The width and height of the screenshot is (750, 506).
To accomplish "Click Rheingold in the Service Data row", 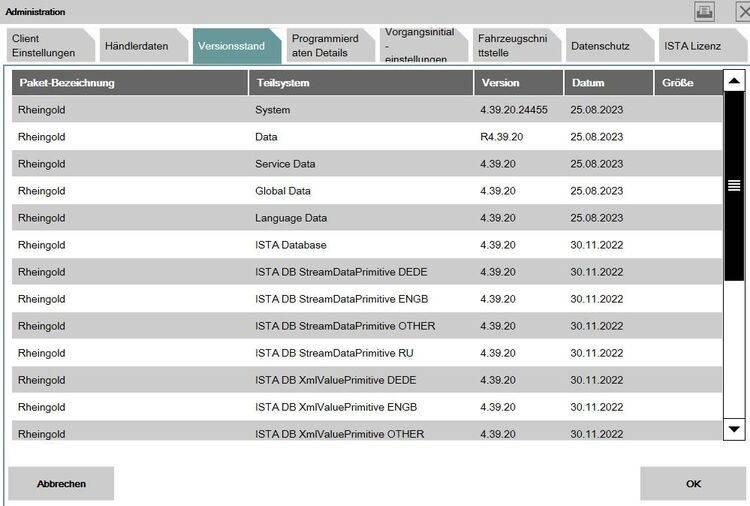I will click(42, 164).
